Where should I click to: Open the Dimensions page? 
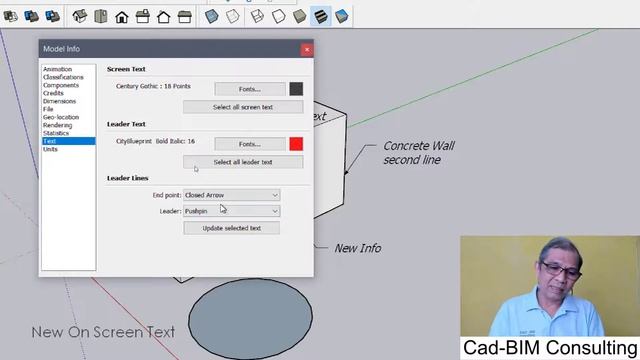coord(59,101)
